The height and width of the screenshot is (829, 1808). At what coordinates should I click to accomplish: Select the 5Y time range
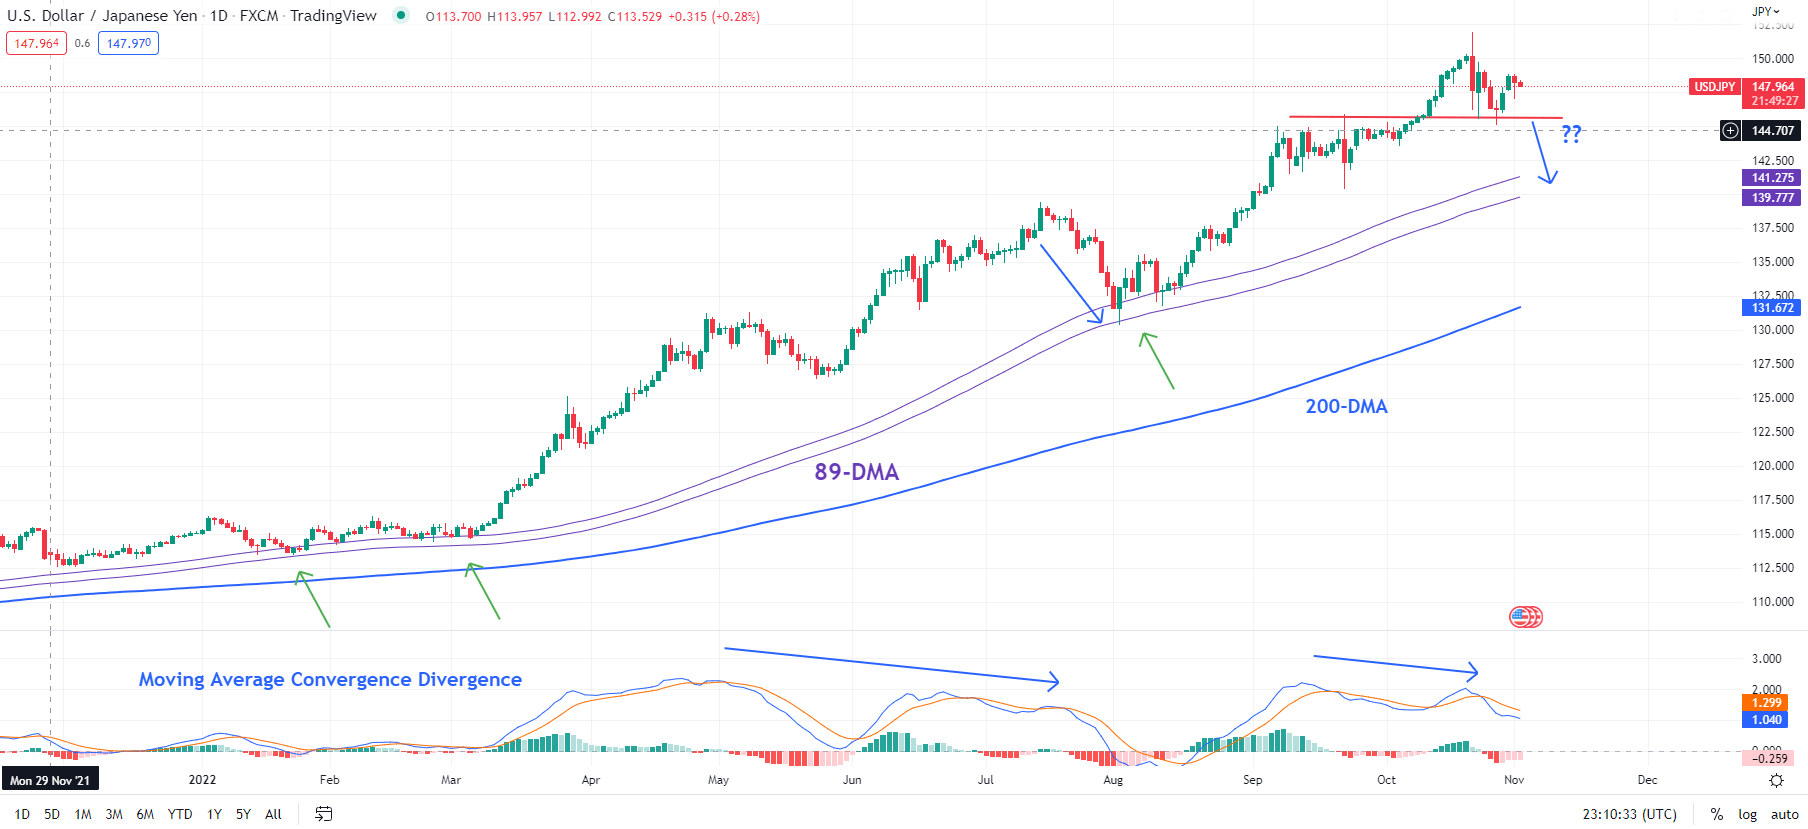[x=243, y=814]
